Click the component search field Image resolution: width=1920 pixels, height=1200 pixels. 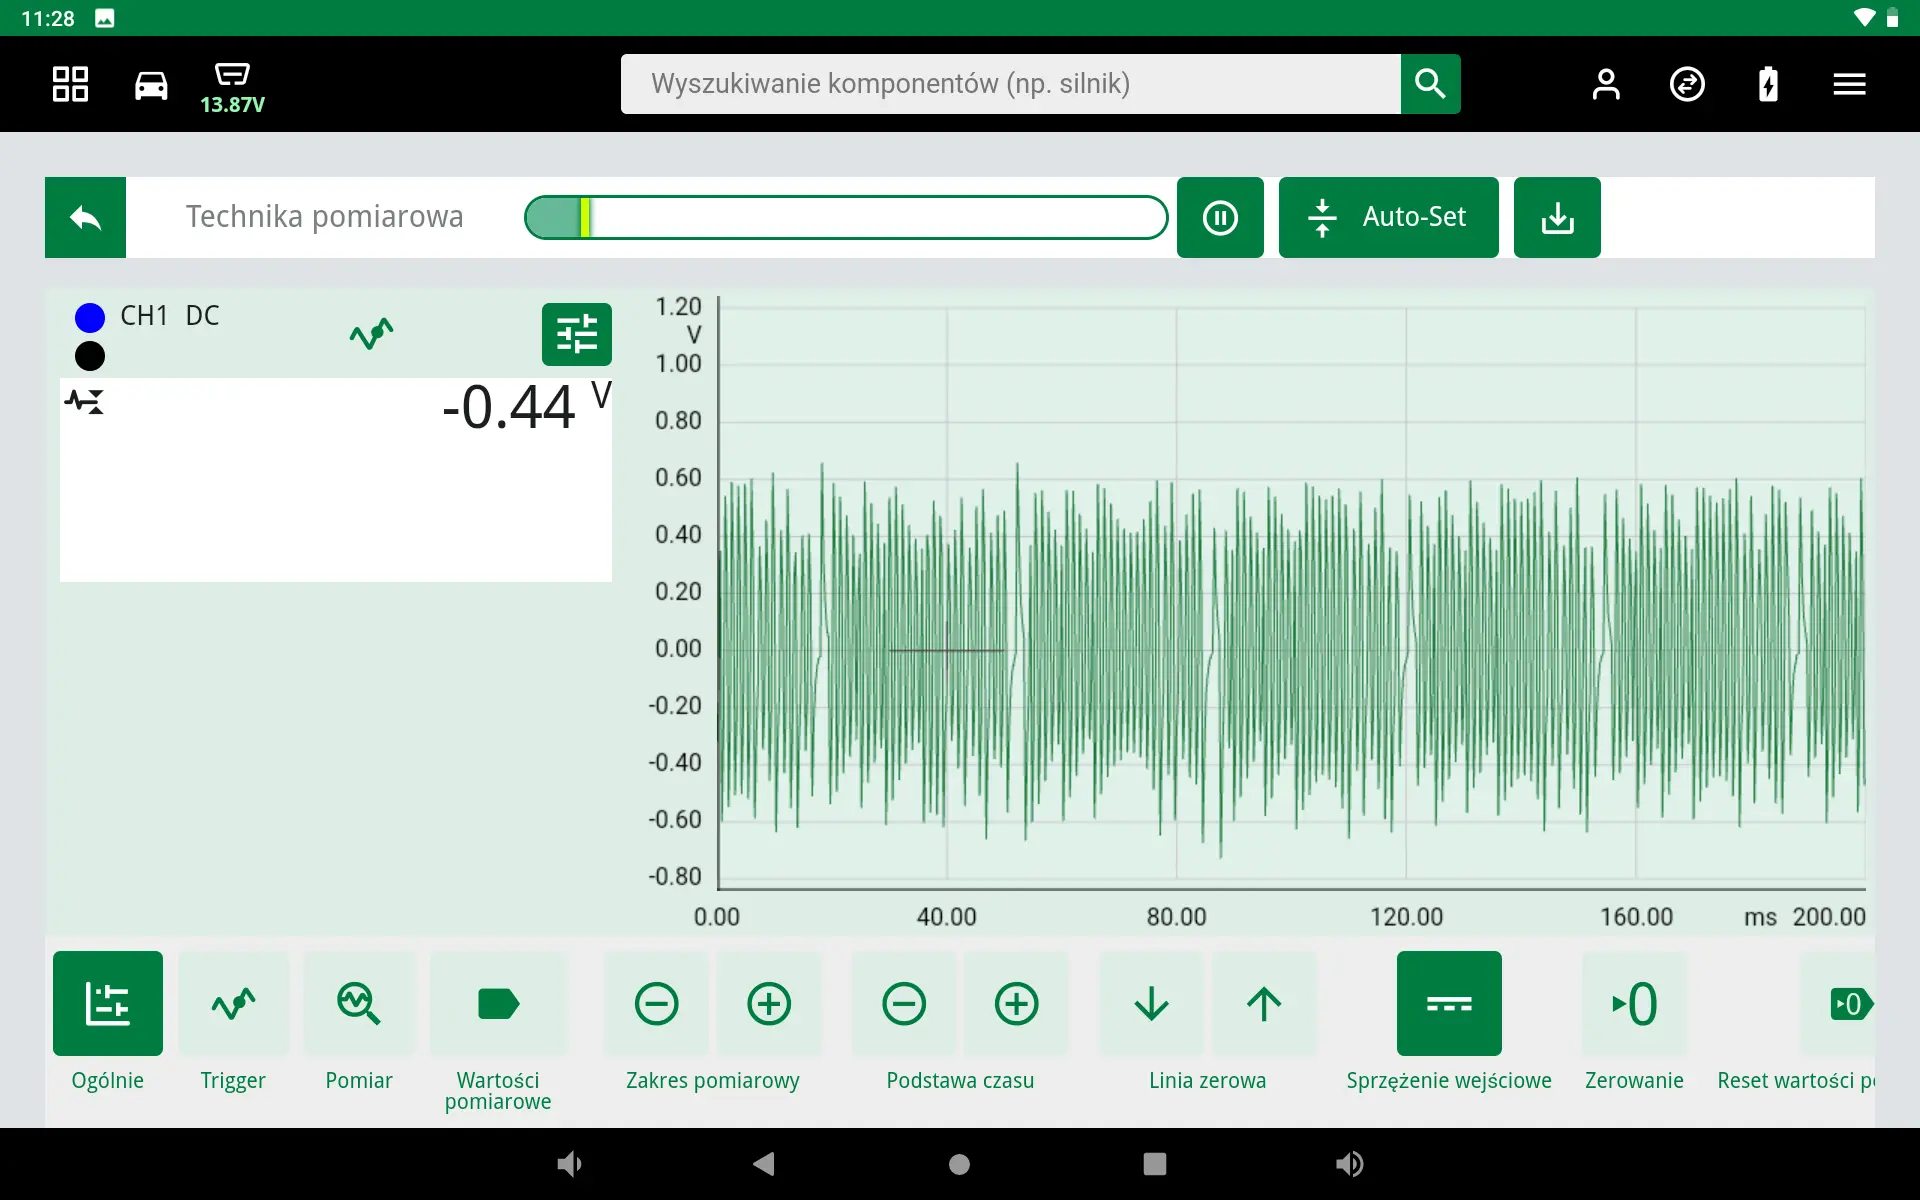coord(1010,84)
